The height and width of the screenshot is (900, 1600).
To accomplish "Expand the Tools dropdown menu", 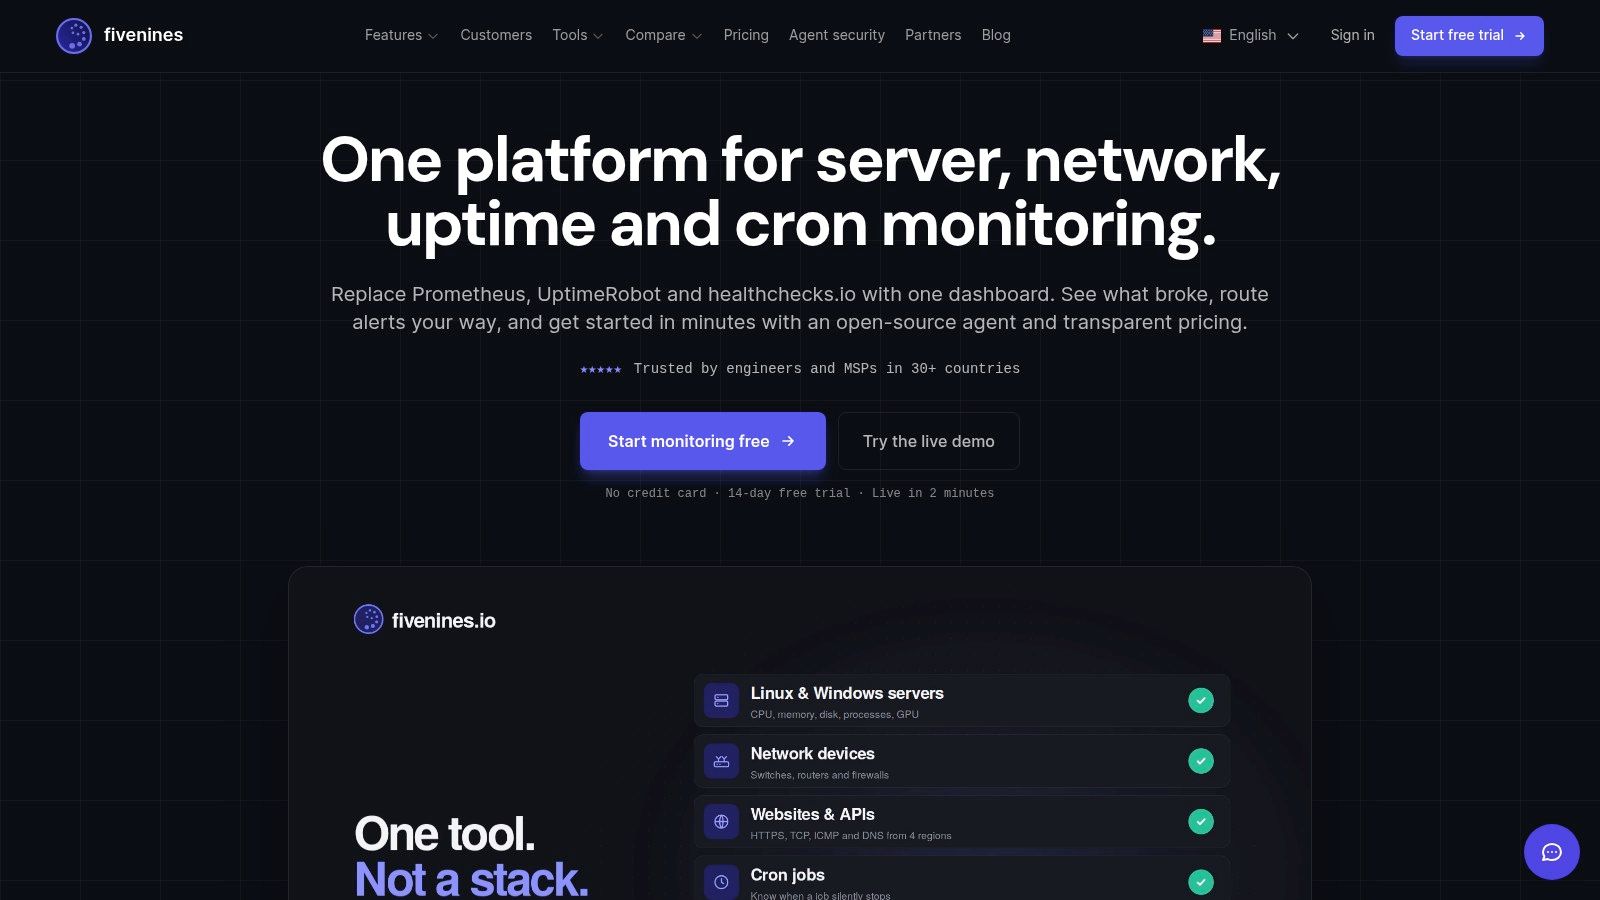I will click(x=577, y=35).
